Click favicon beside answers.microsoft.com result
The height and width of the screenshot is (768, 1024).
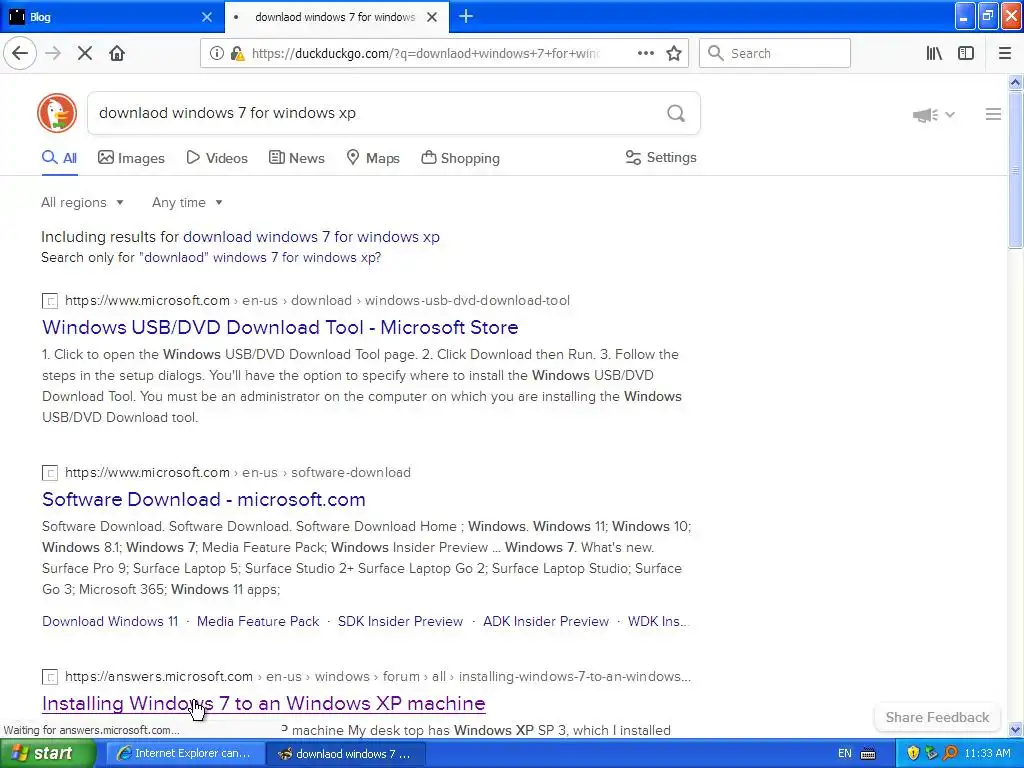(50, 677)
